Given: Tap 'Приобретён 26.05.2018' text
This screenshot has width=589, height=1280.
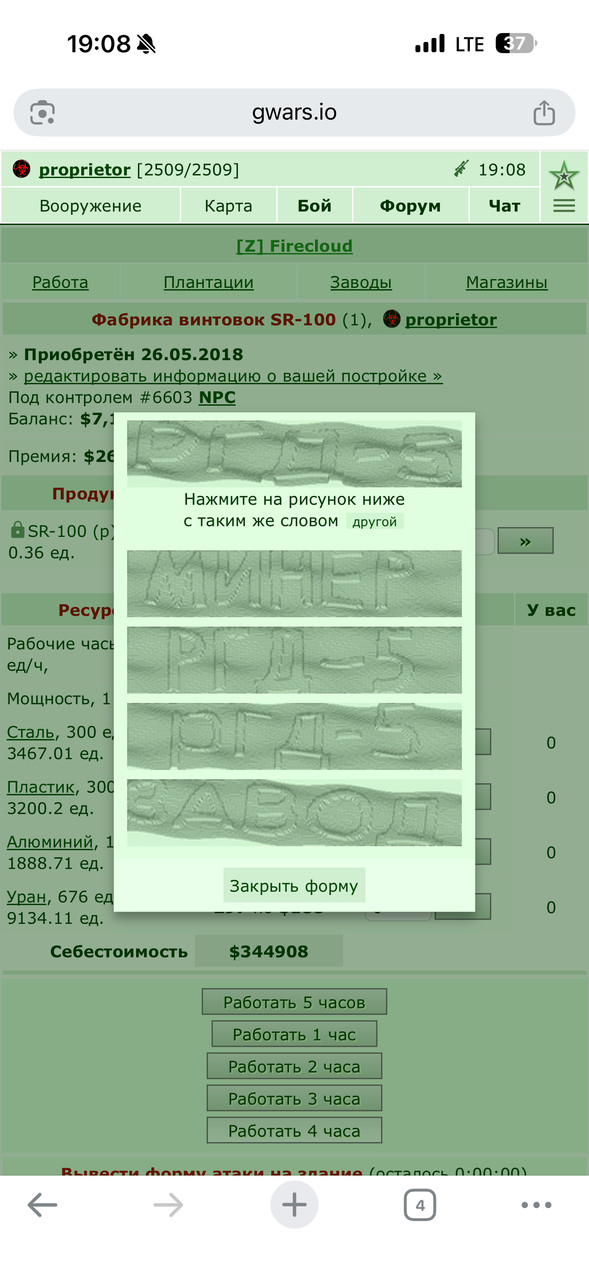Looking at the screenshot, I should click(x=133, y=355).
